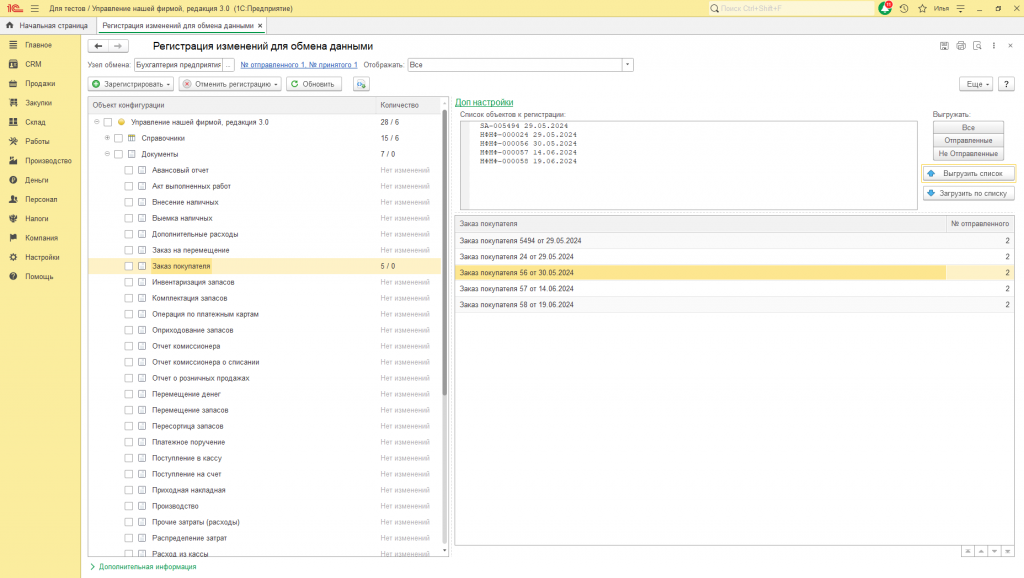Screen dimensions: 1024x578
Task: Click the configuration tree vertical scrollbar
Action: (x=445, y=251)
